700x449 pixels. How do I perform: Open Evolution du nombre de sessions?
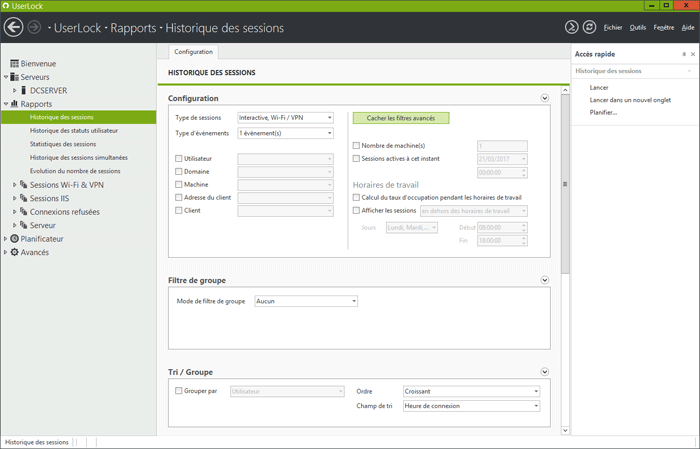click(x=75, y=171)
